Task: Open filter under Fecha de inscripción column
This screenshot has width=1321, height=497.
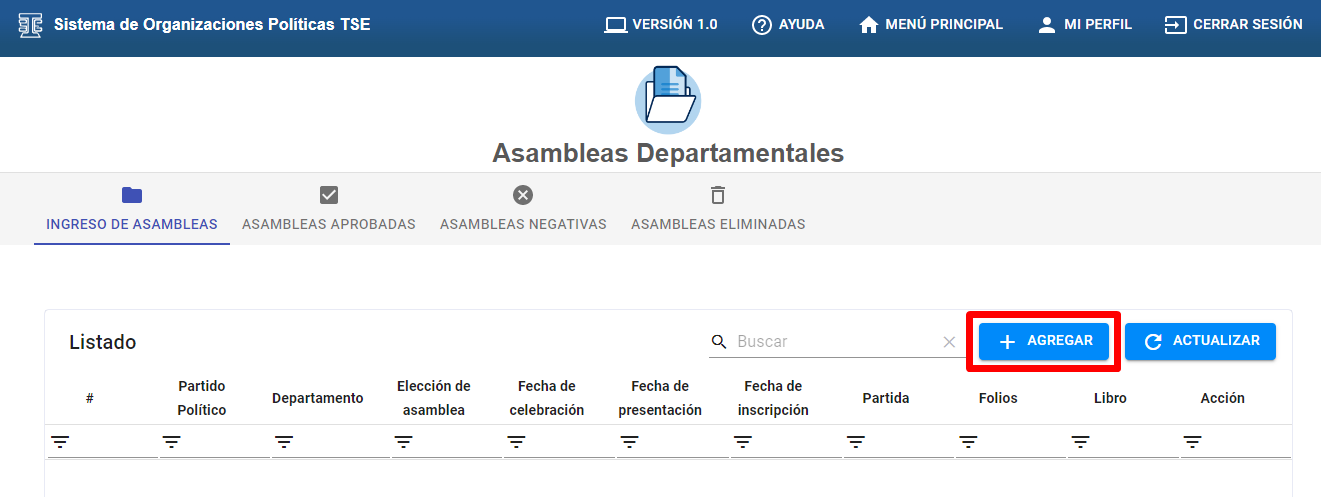Action: coord(742,442)
